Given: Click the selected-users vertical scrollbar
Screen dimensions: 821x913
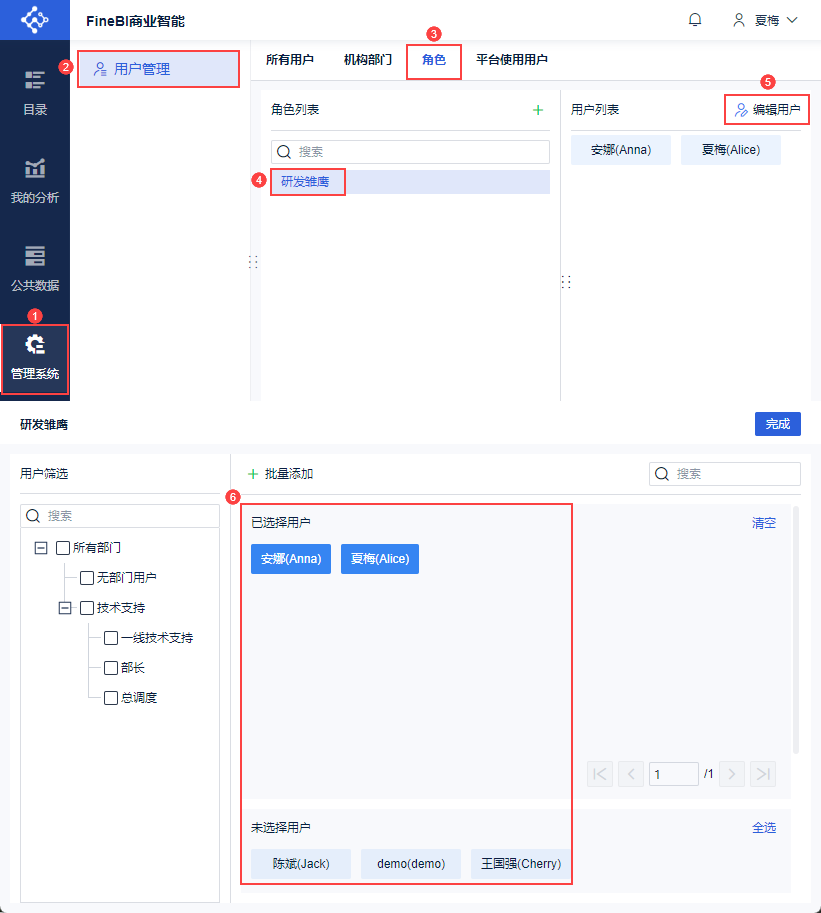Looking at the screenshot, I should pyautogui.click(x=795, y=630).
